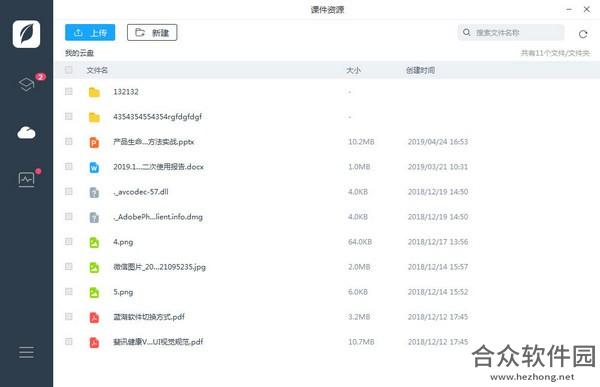Click folder icon for 132132

click(94, 92)
